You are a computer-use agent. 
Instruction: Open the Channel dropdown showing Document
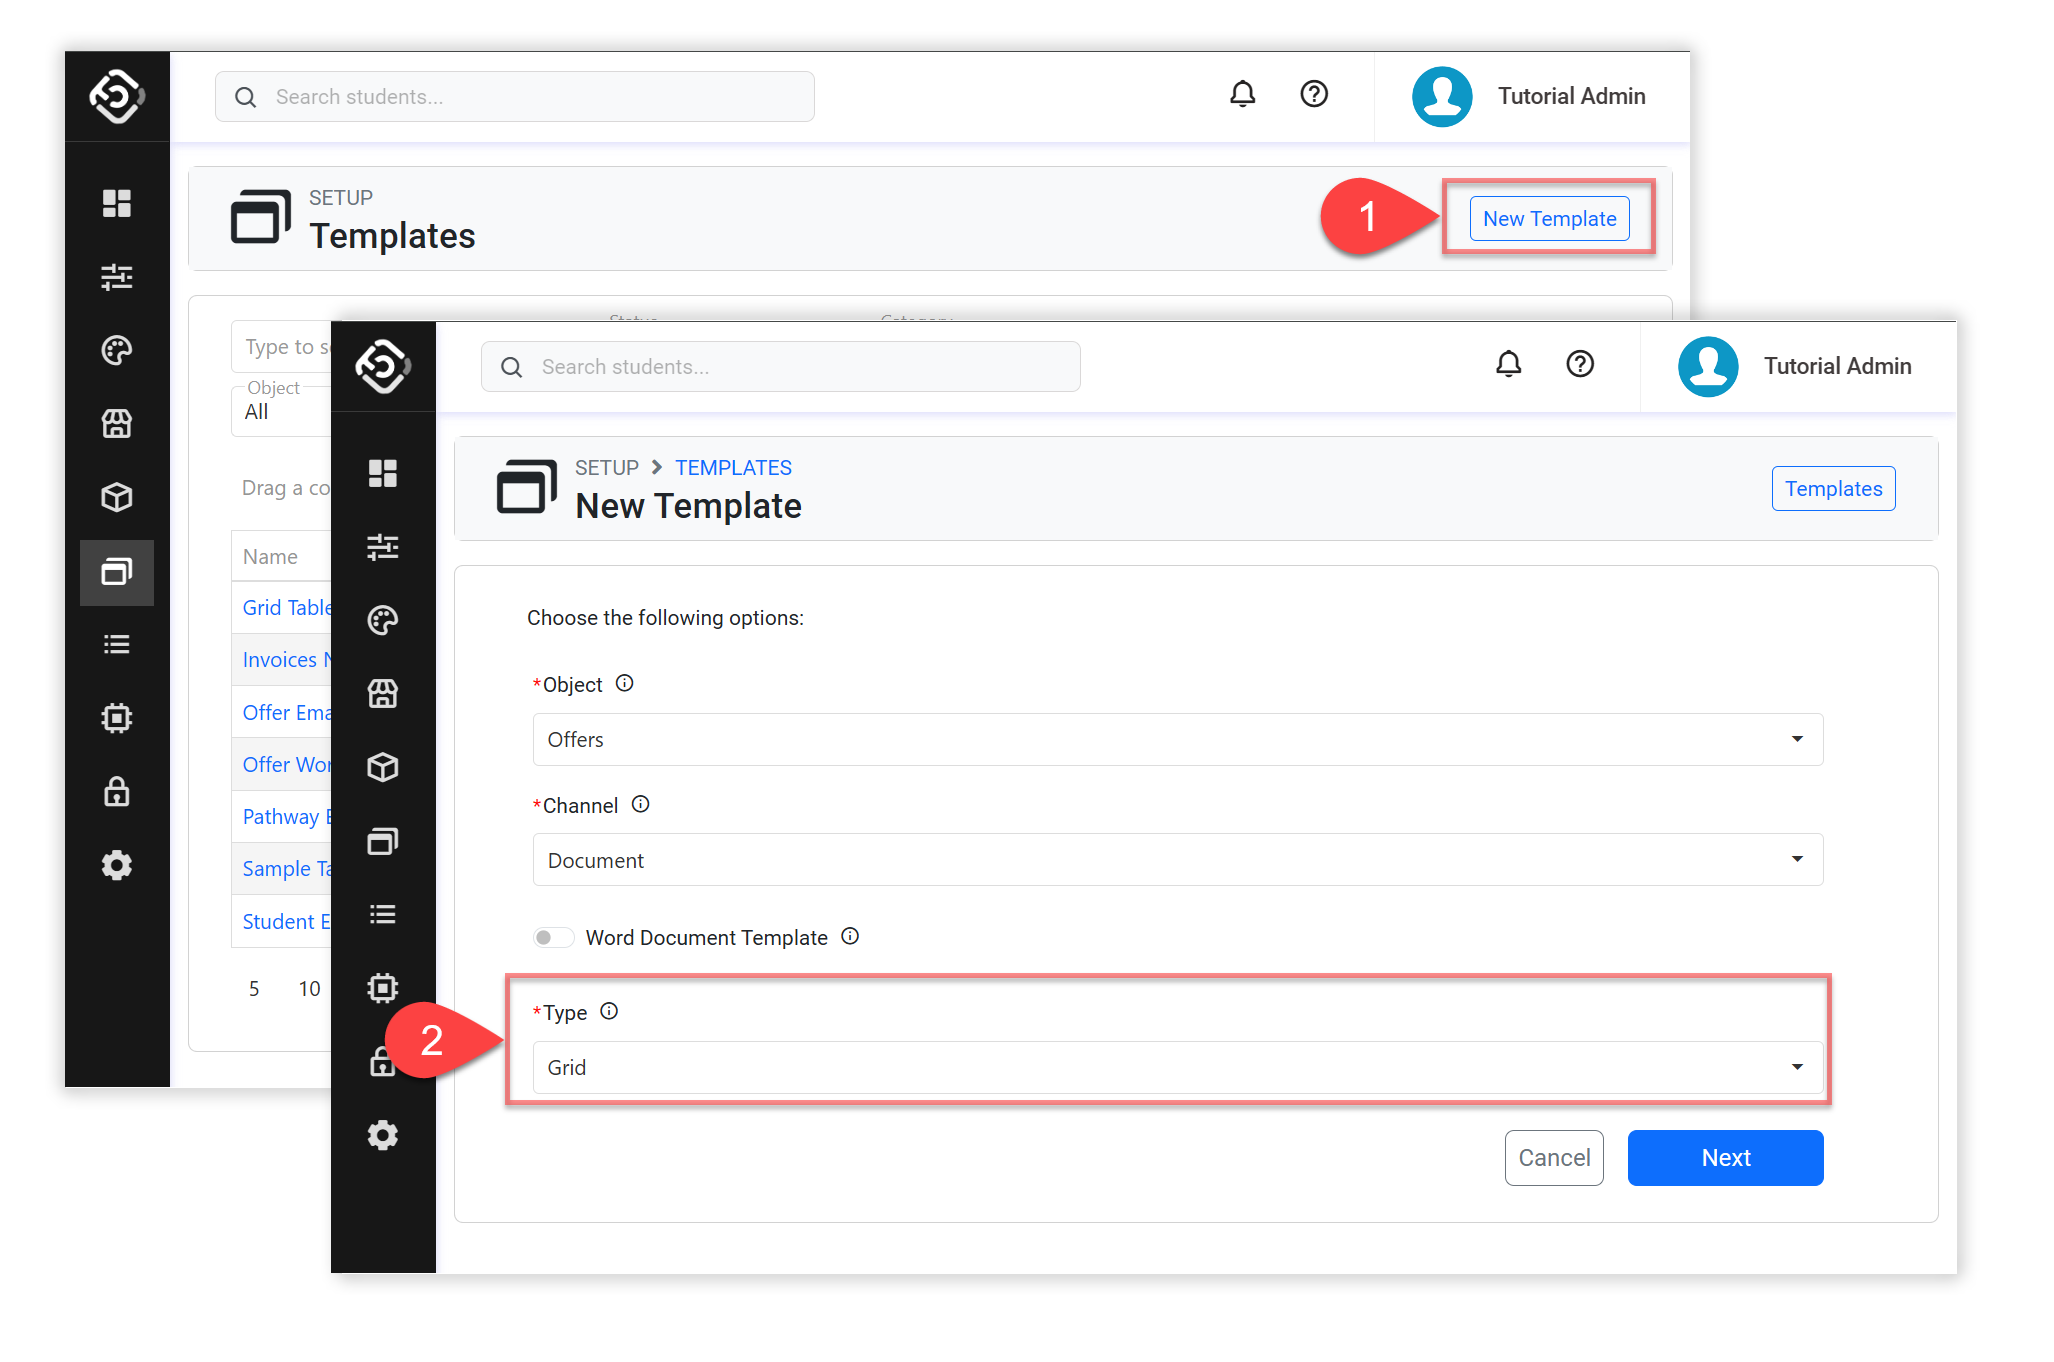click(1177, 860)
